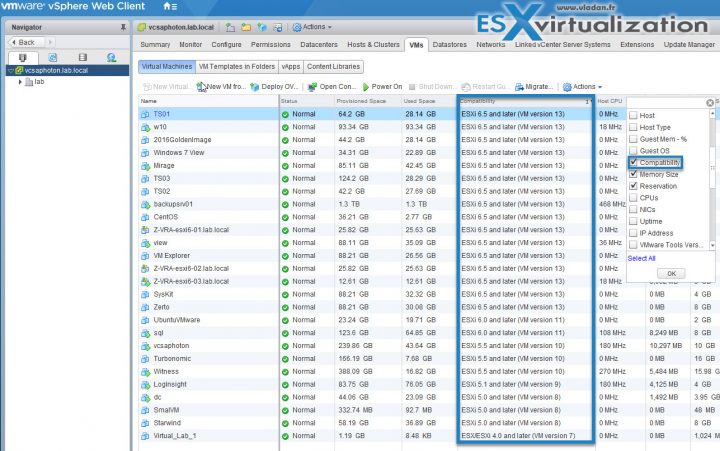Open the Hosts and Clusters navigator view icon

(x=23, y=57)
